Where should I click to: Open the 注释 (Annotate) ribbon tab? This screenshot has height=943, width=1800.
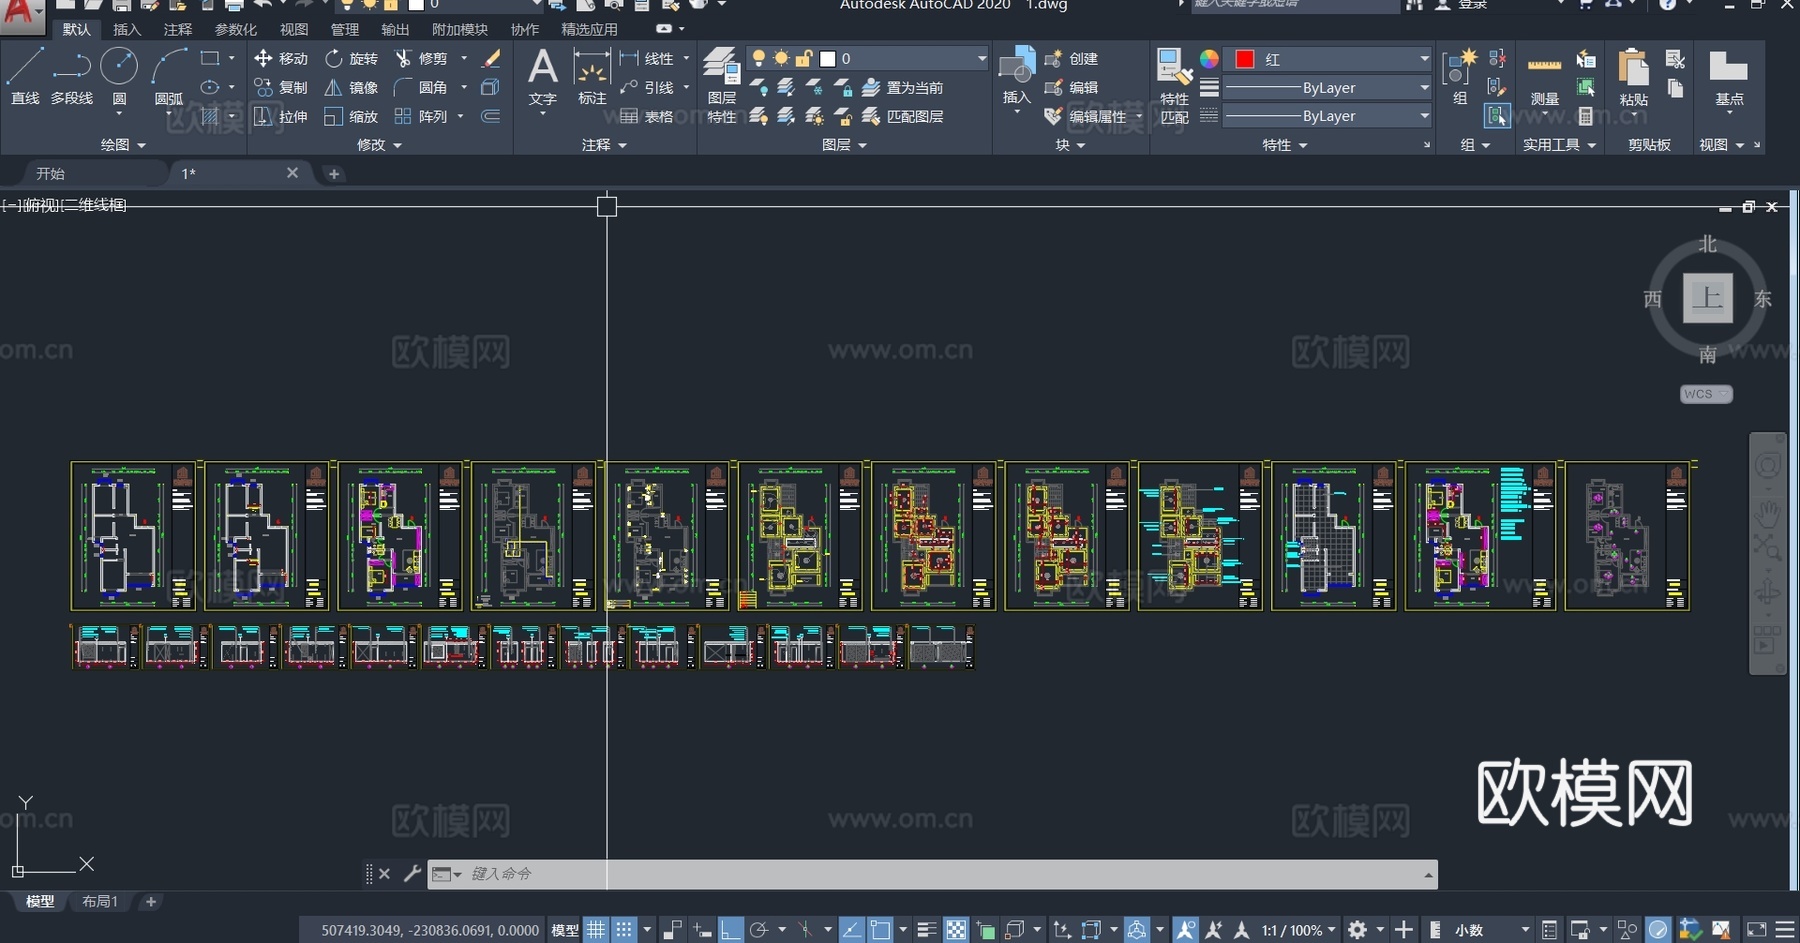click(x=178, y=29)
